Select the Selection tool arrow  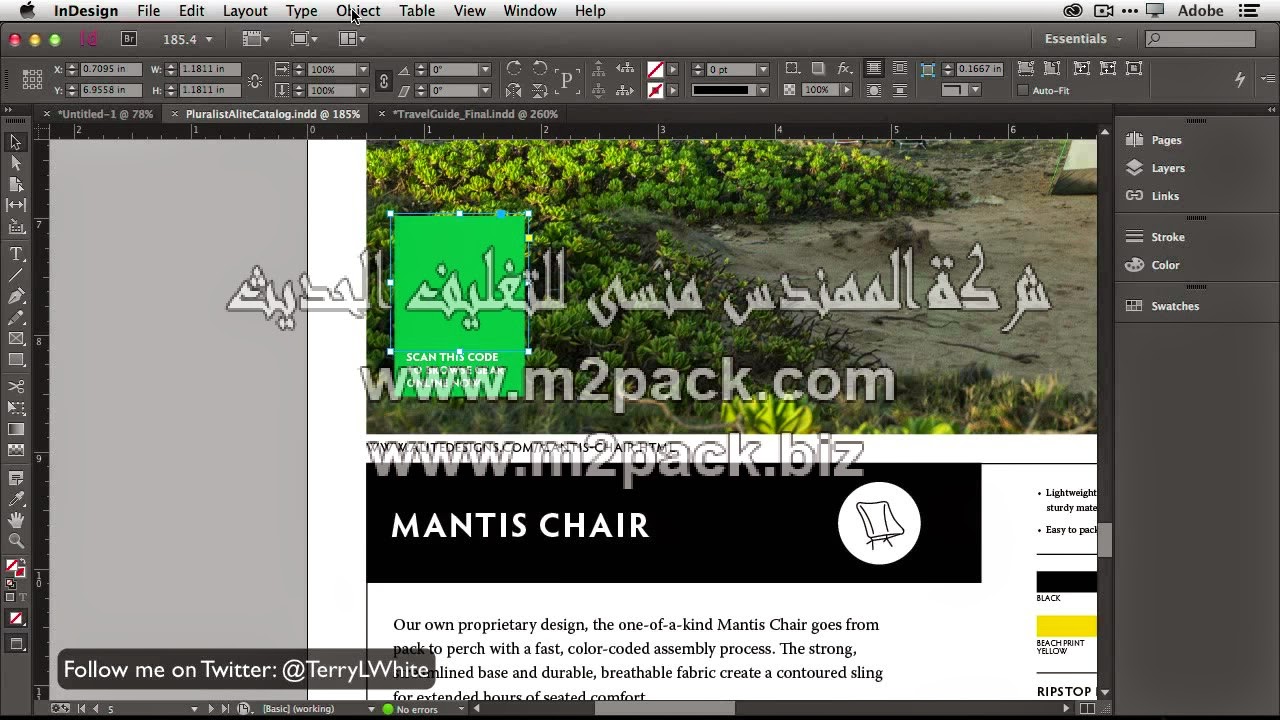(16, 142)
